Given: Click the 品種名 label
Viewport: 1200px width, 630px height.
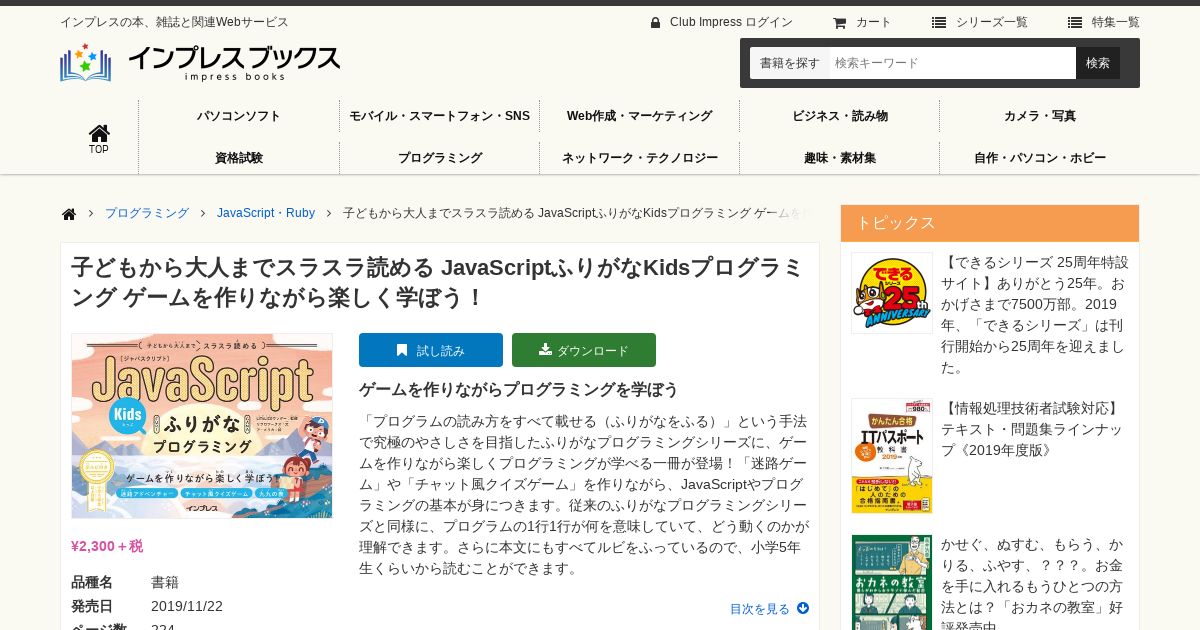Looking at the screenshot, I should point(92,582).
